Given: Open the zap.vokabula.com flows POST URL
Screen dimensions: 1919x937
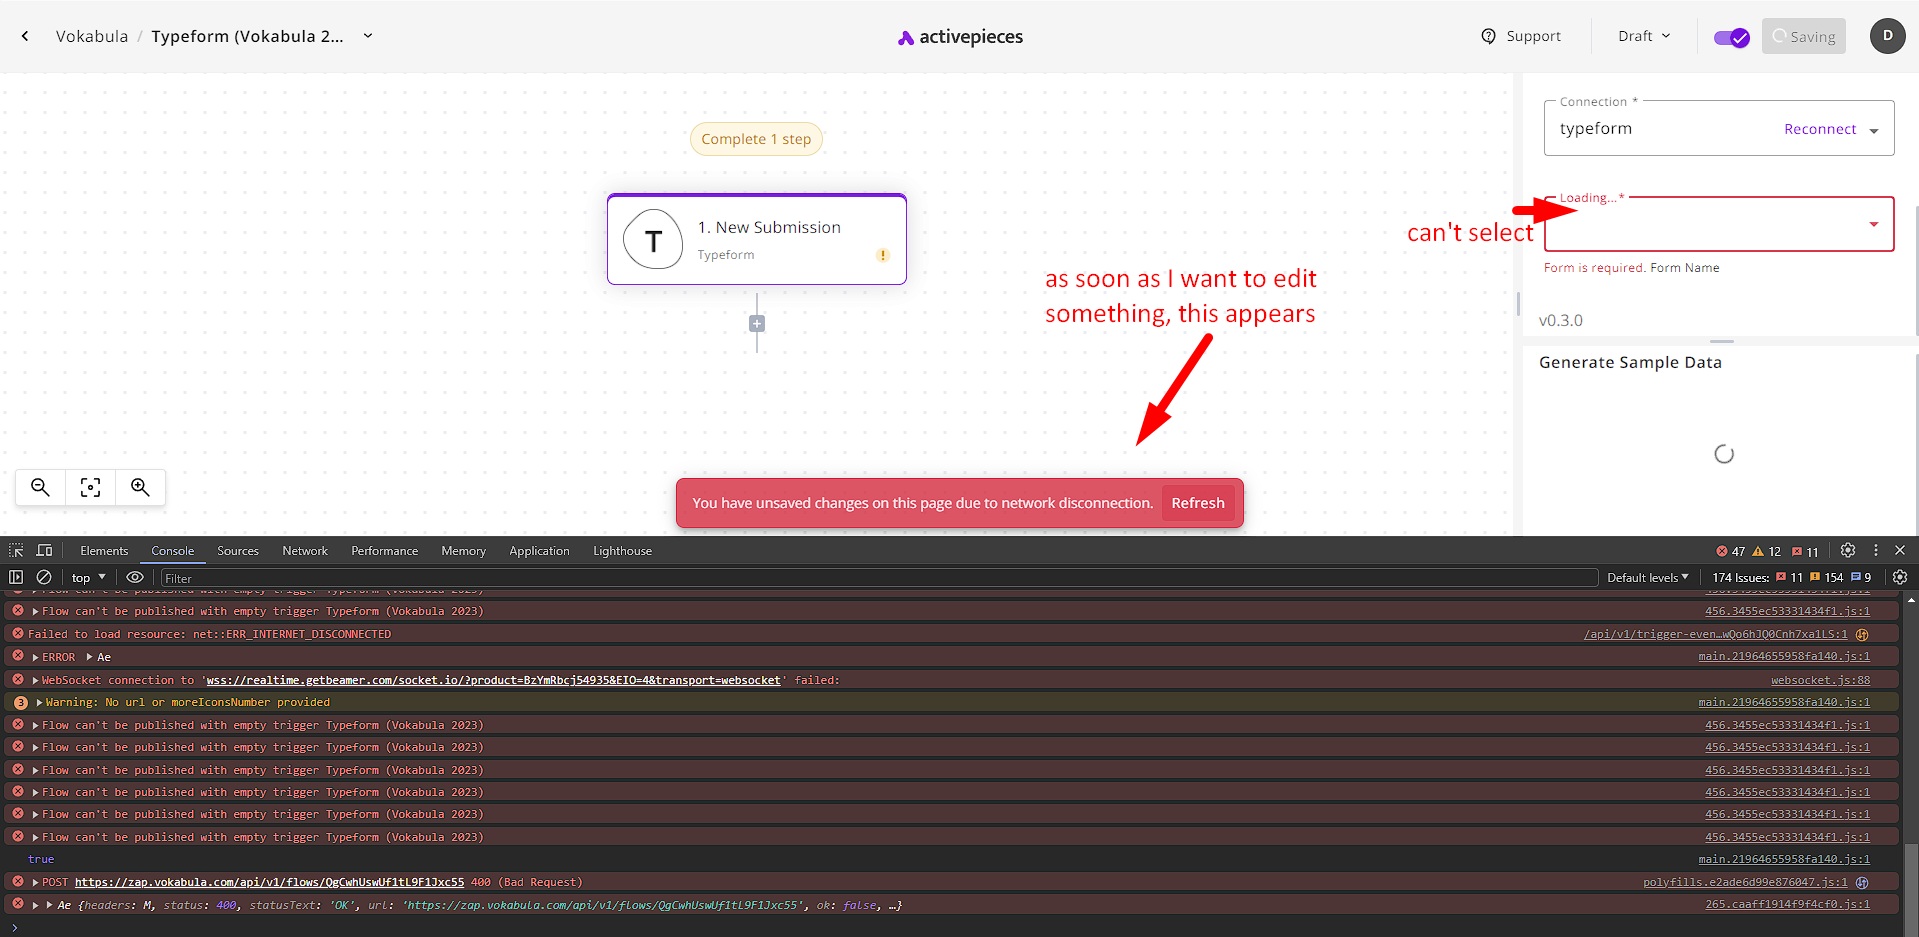Looking at the screenshot, I should point(269,882).
